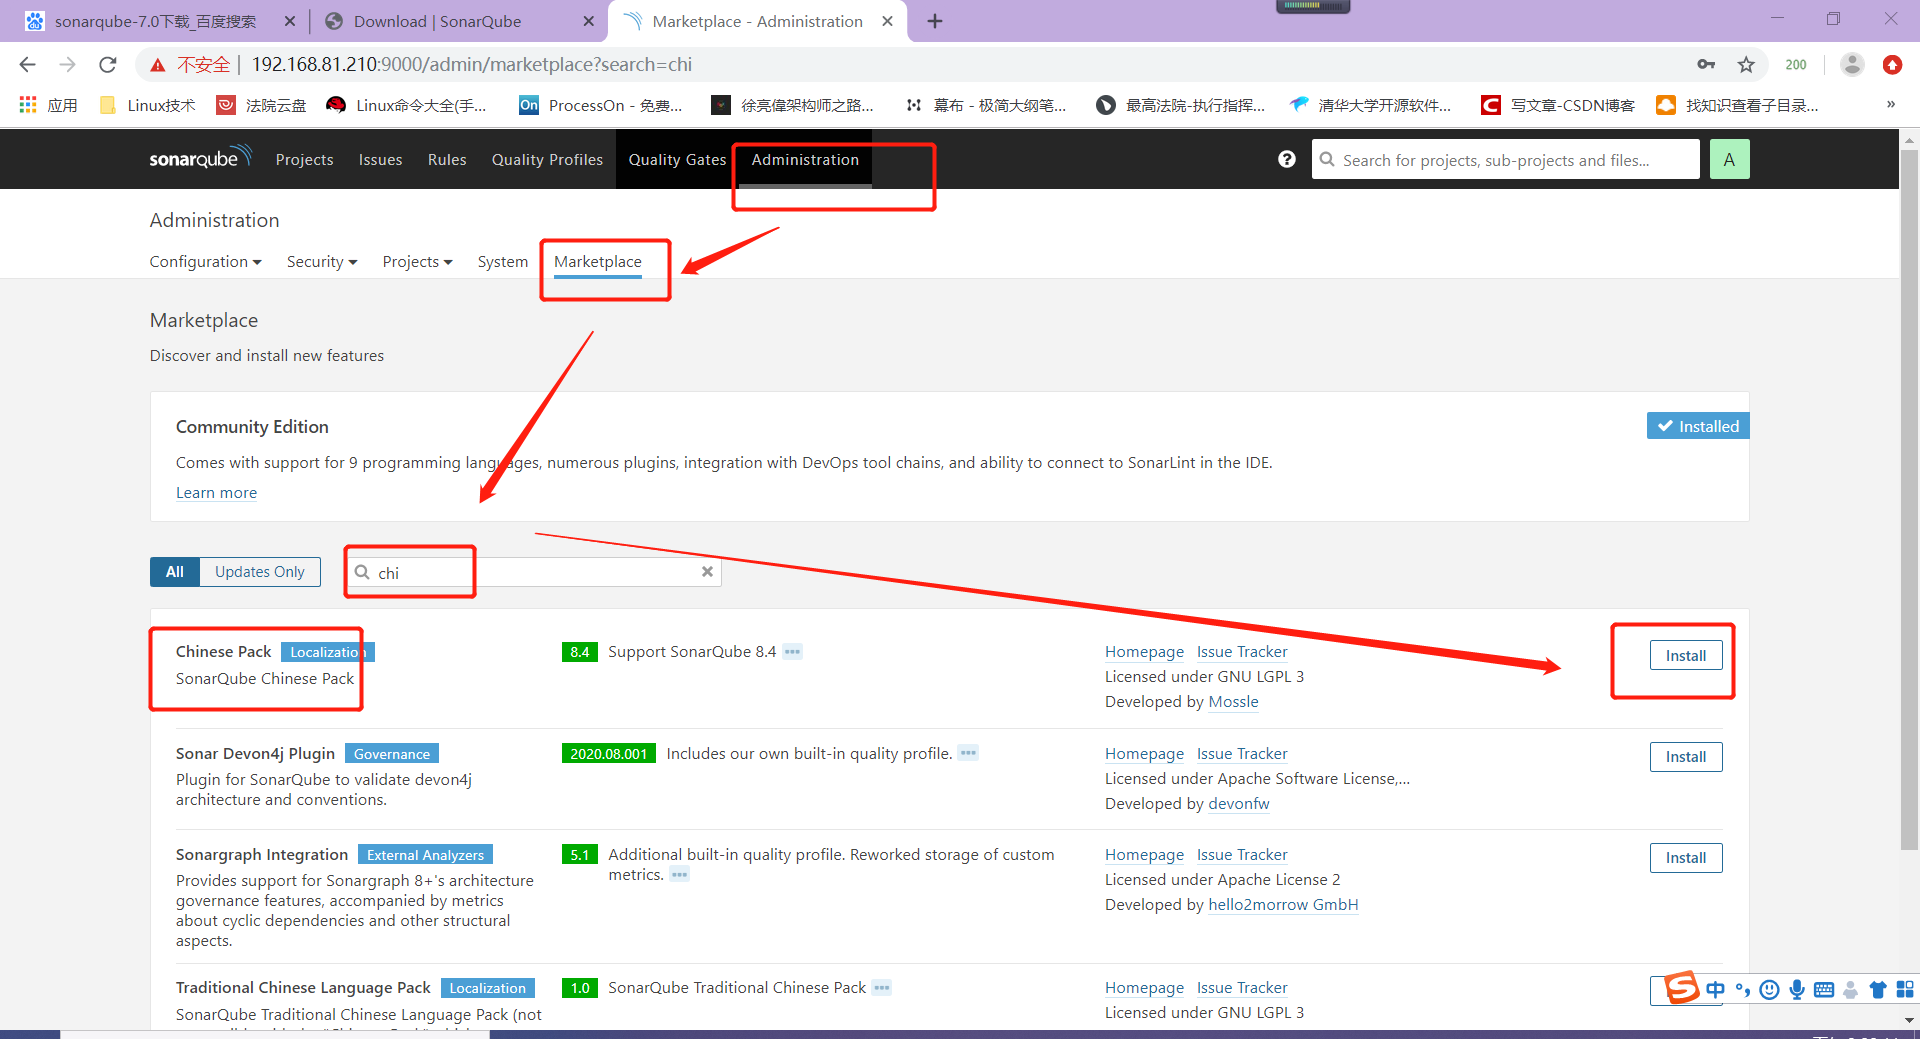The width and height of the screenshot is (1920, 1039).
Task: Open the ProcessOn bookmark
Action: [601, 105]
